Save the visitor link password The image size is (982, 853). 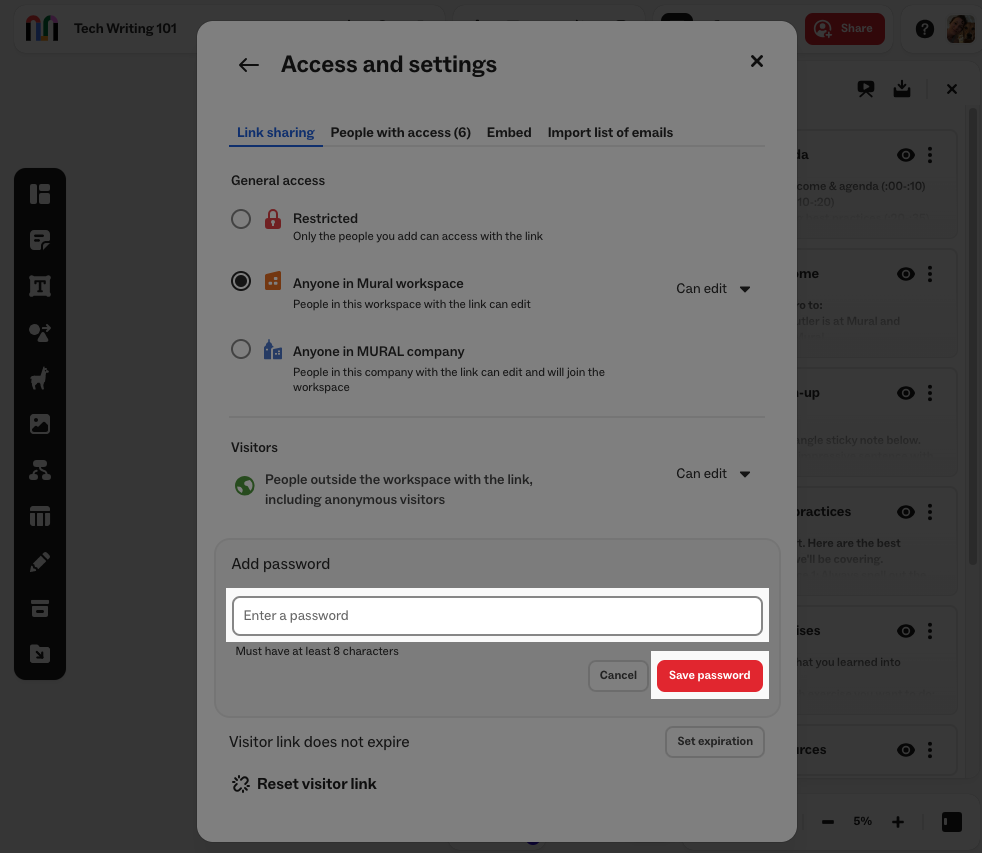710,675
